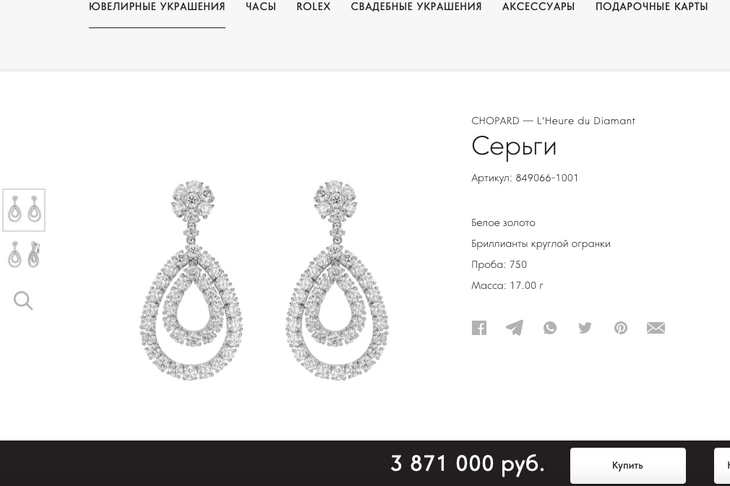Open Свадебные украшения category
Screen dimensions: 730x486
[x=416, y=7]
